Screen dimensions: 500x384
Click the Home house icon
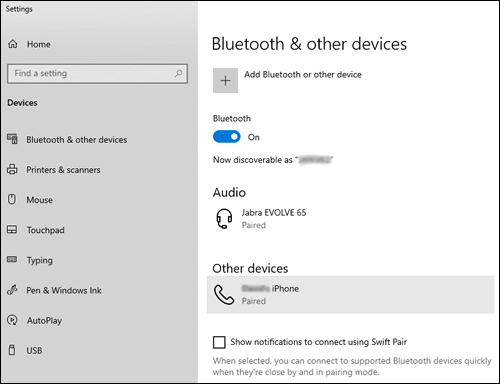click(x=13, y=44)
